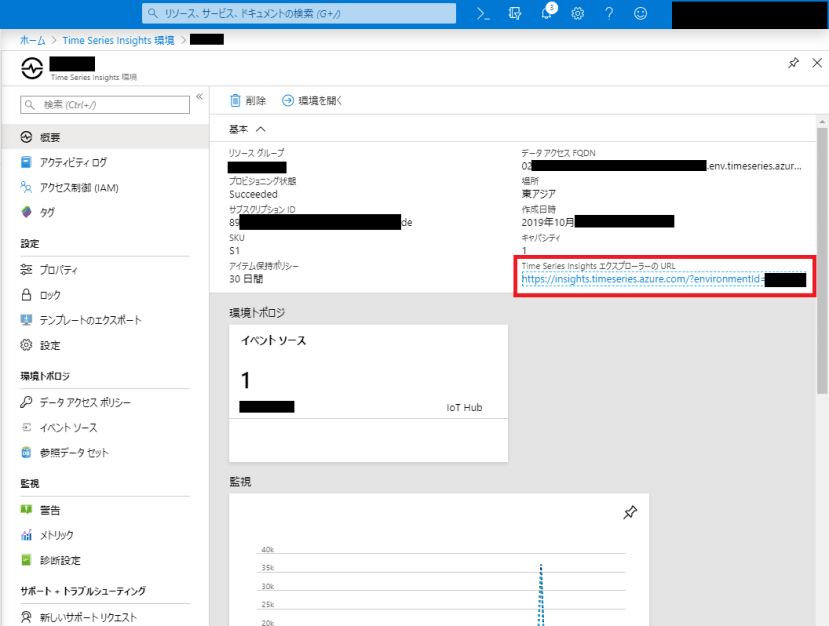Open the redacted resource group link
829x626 pixels.
click(257, 168)
